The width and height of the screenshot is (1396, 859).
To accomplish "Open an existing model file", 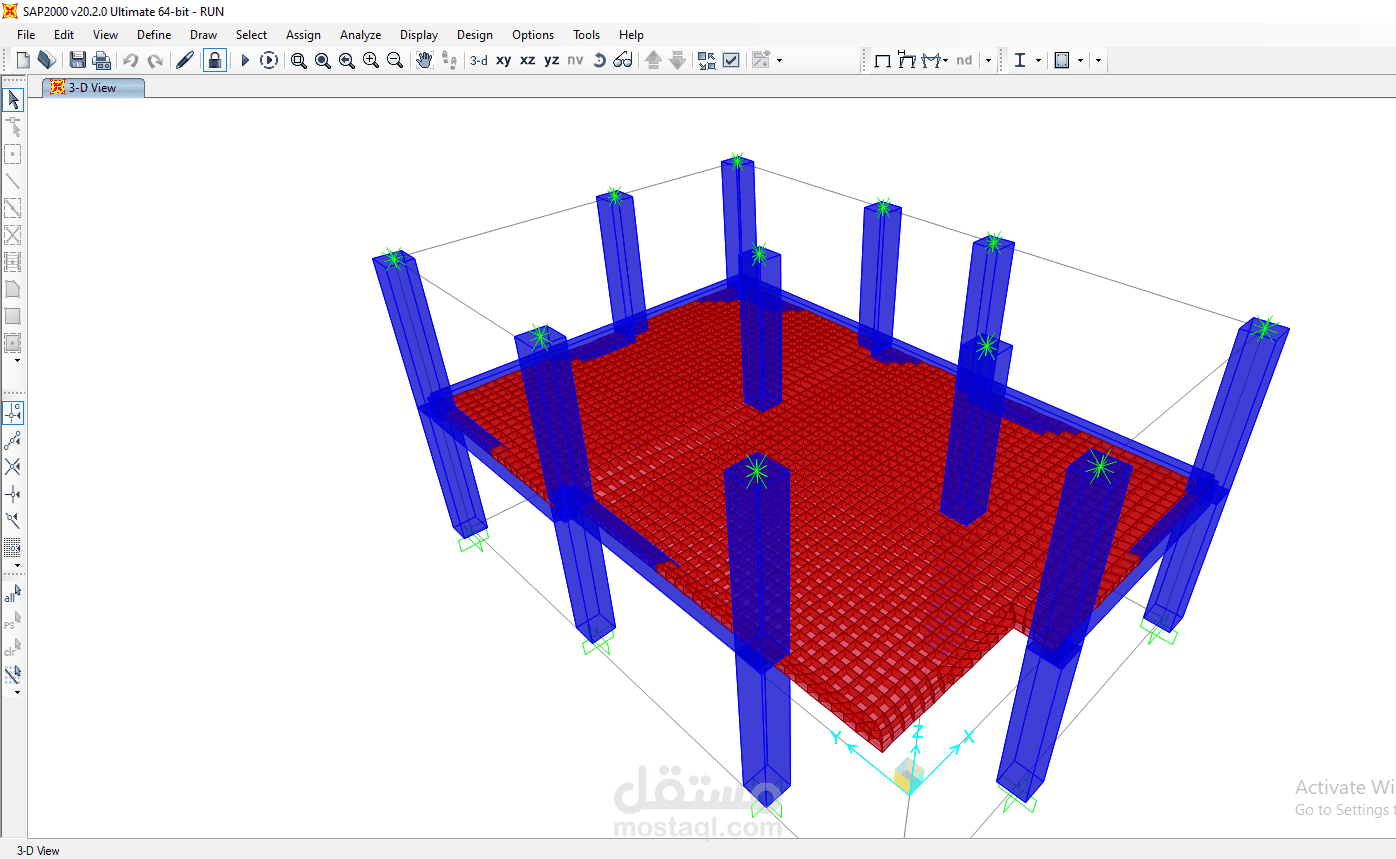I will (x=46, y=60).
